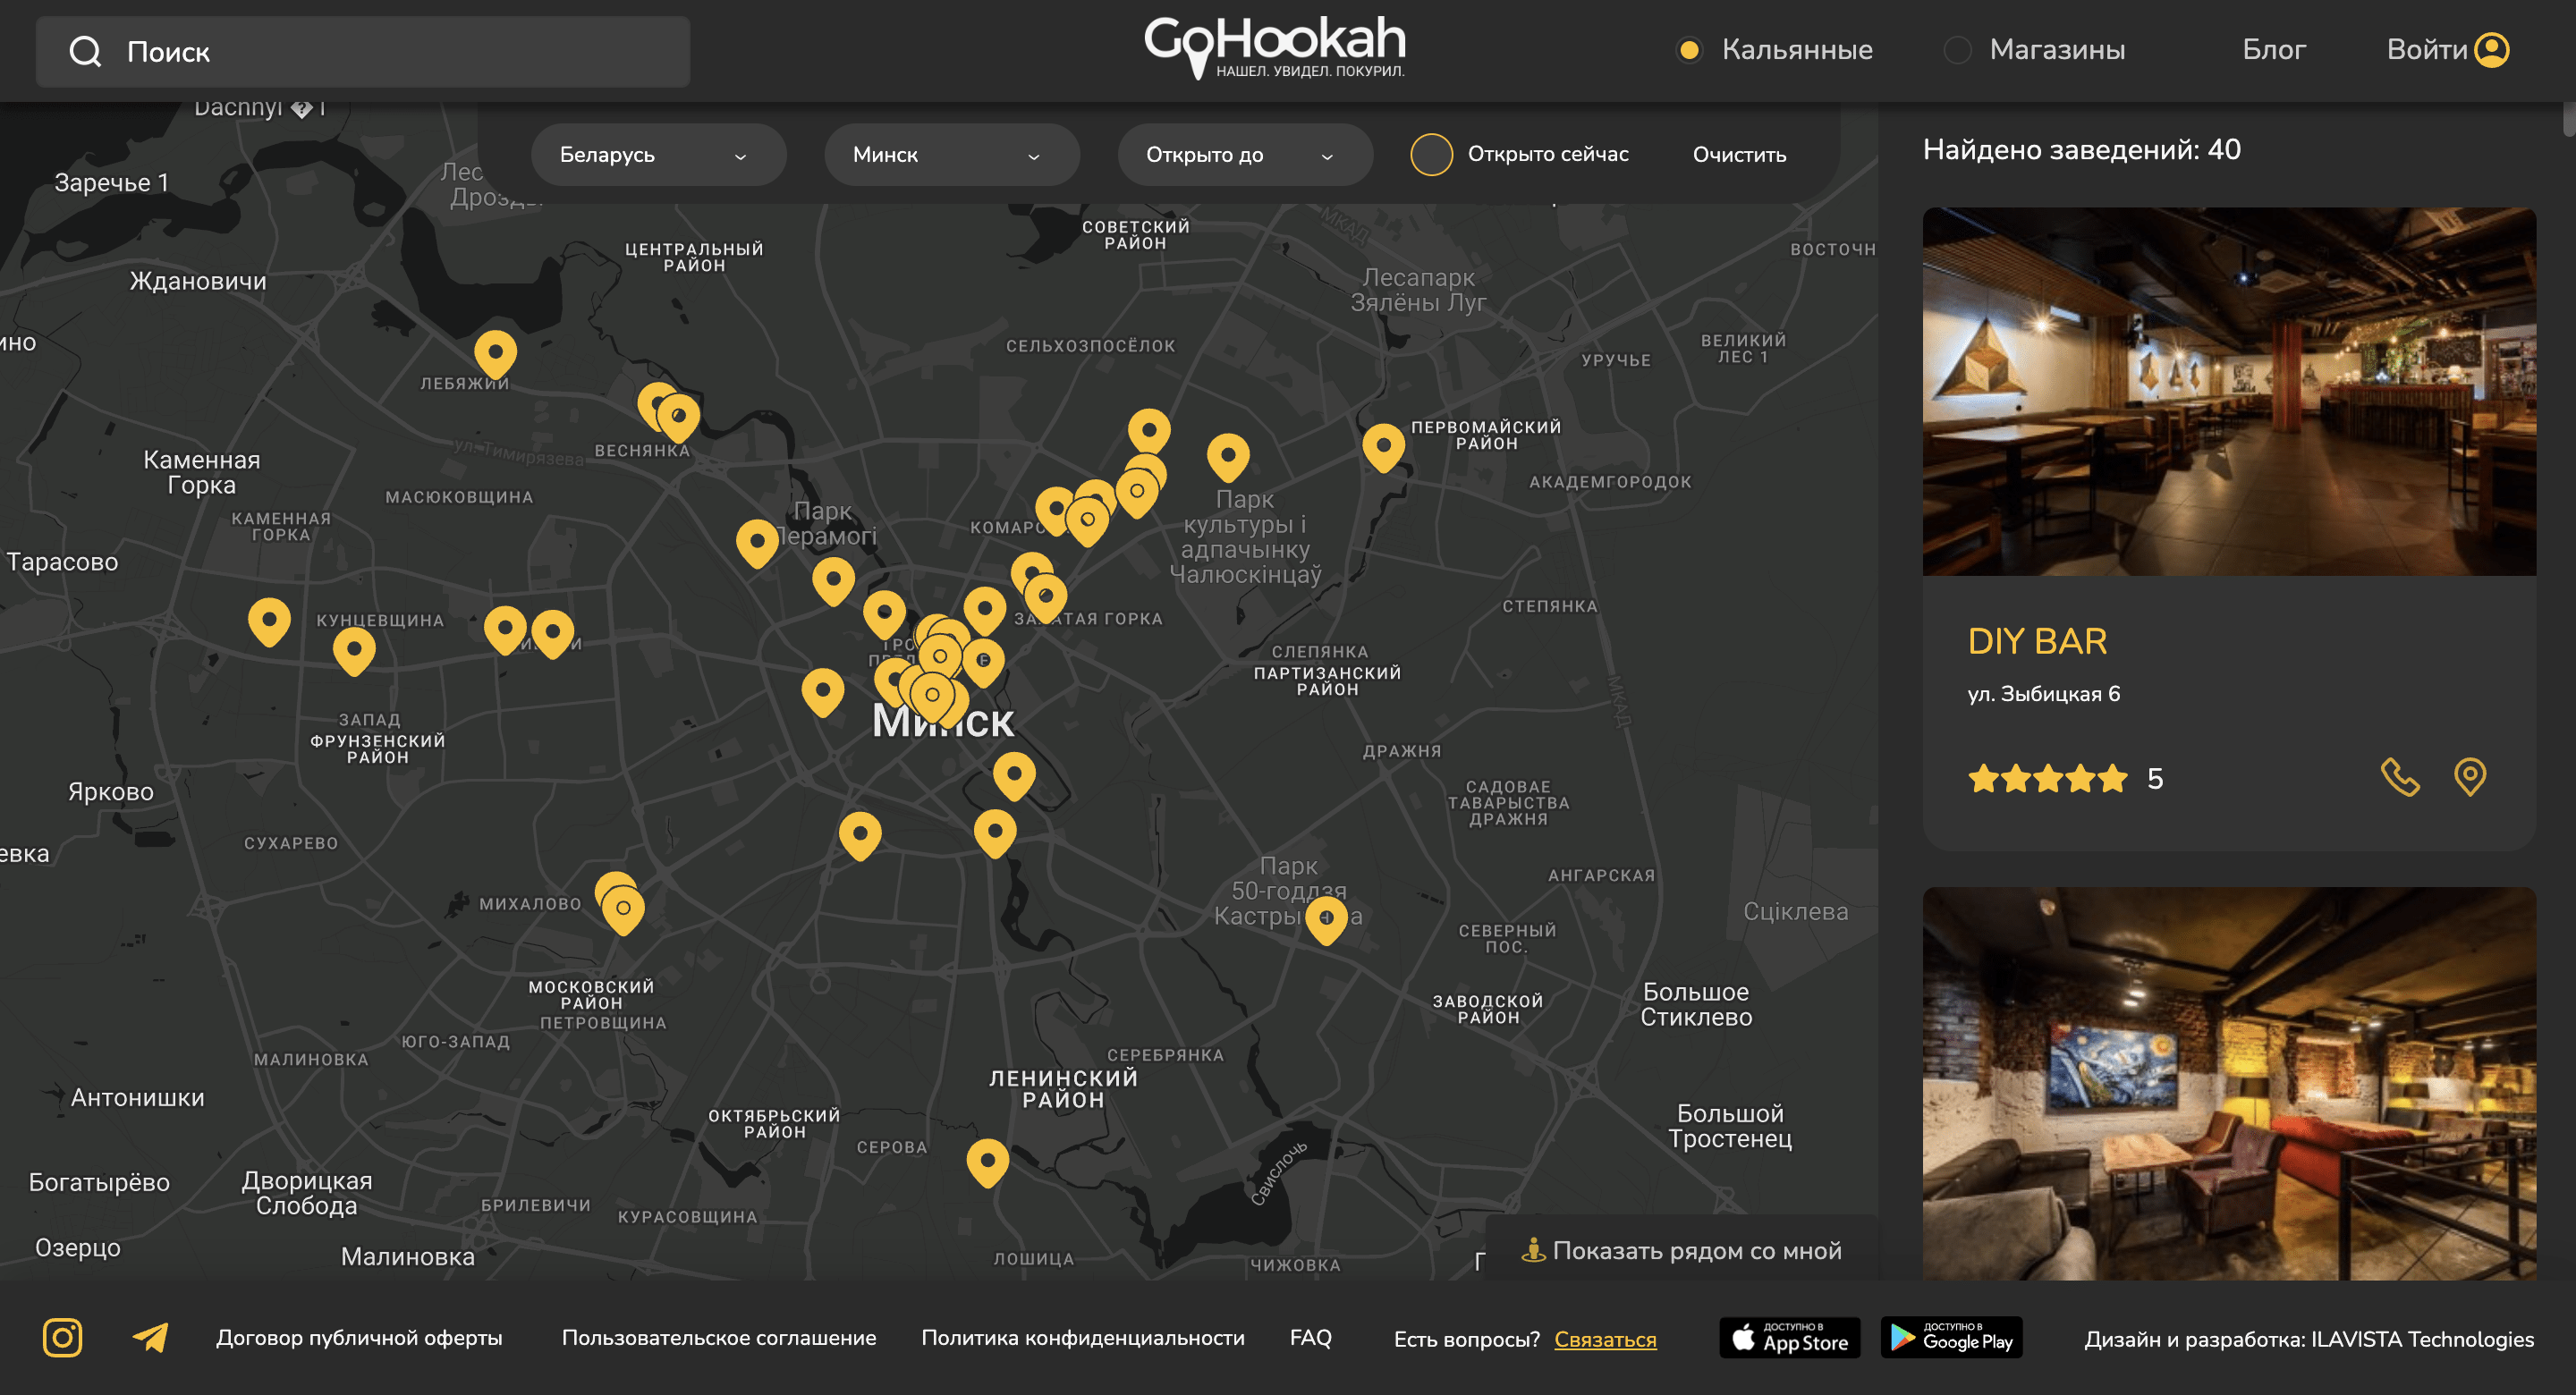The height and width of the screenshot is (1395, 2576).
Task: Click the phone icon on DIY BAR card
Action: pos(2400,777)
